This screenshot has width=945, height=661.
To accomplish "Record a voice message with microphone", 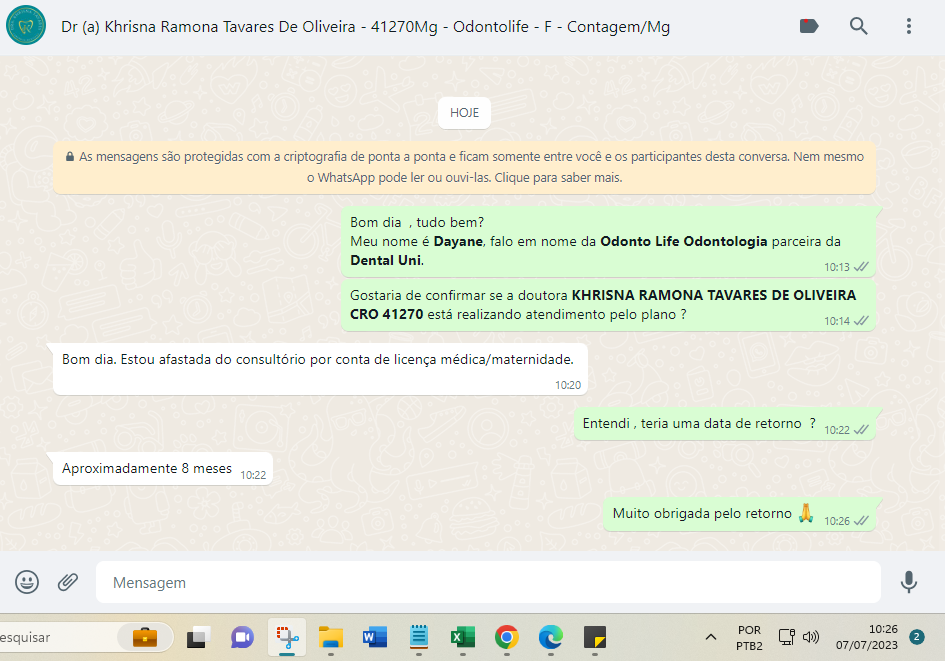I will click(x=908, y=582).
